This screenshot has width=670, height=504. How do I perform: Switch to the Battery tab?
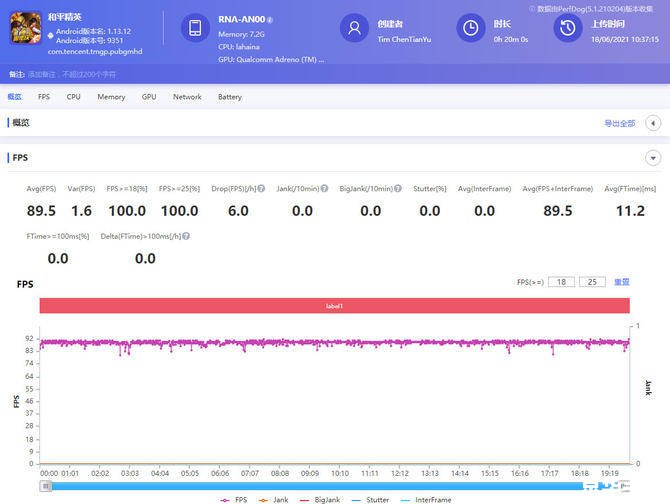point(230,97)
